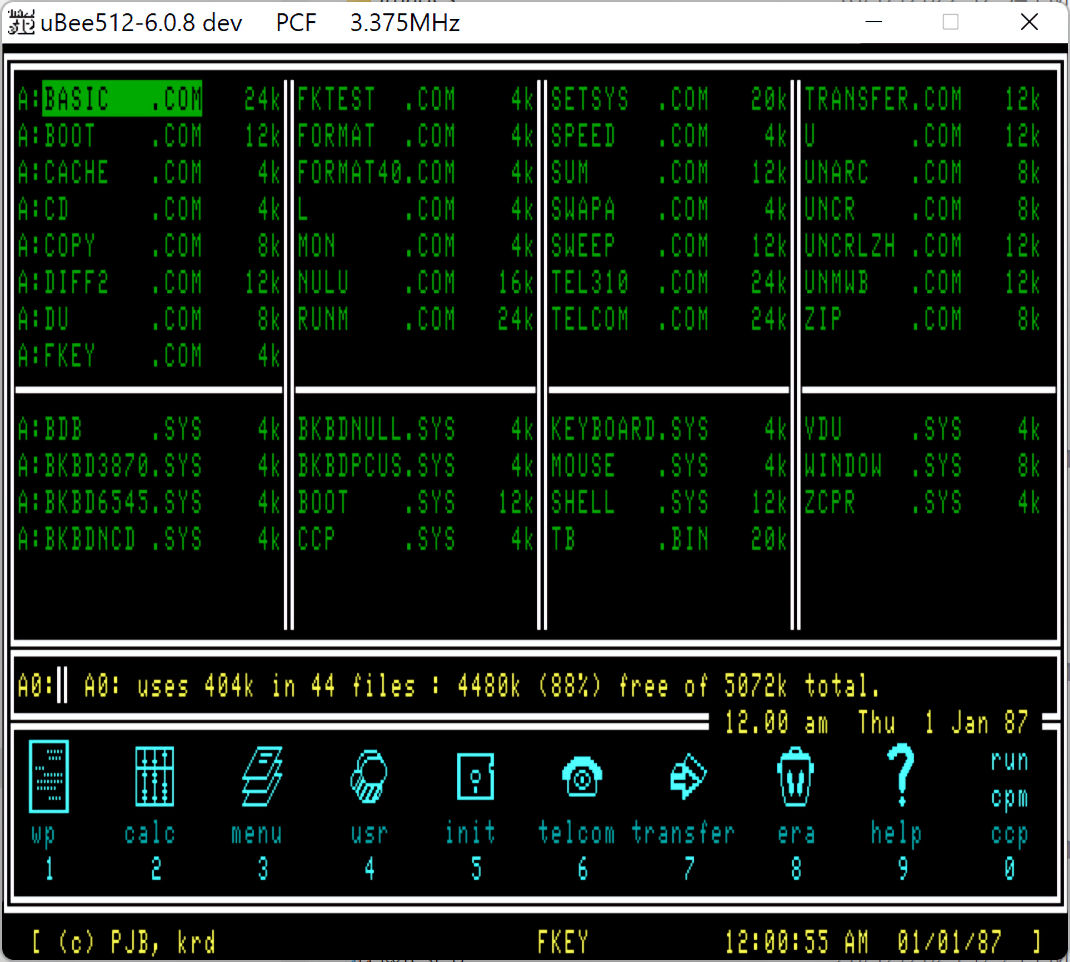Viewport: 1070px width, 962px height.
Task: Select the menu stacked pages icon
Action: point(261,777)
